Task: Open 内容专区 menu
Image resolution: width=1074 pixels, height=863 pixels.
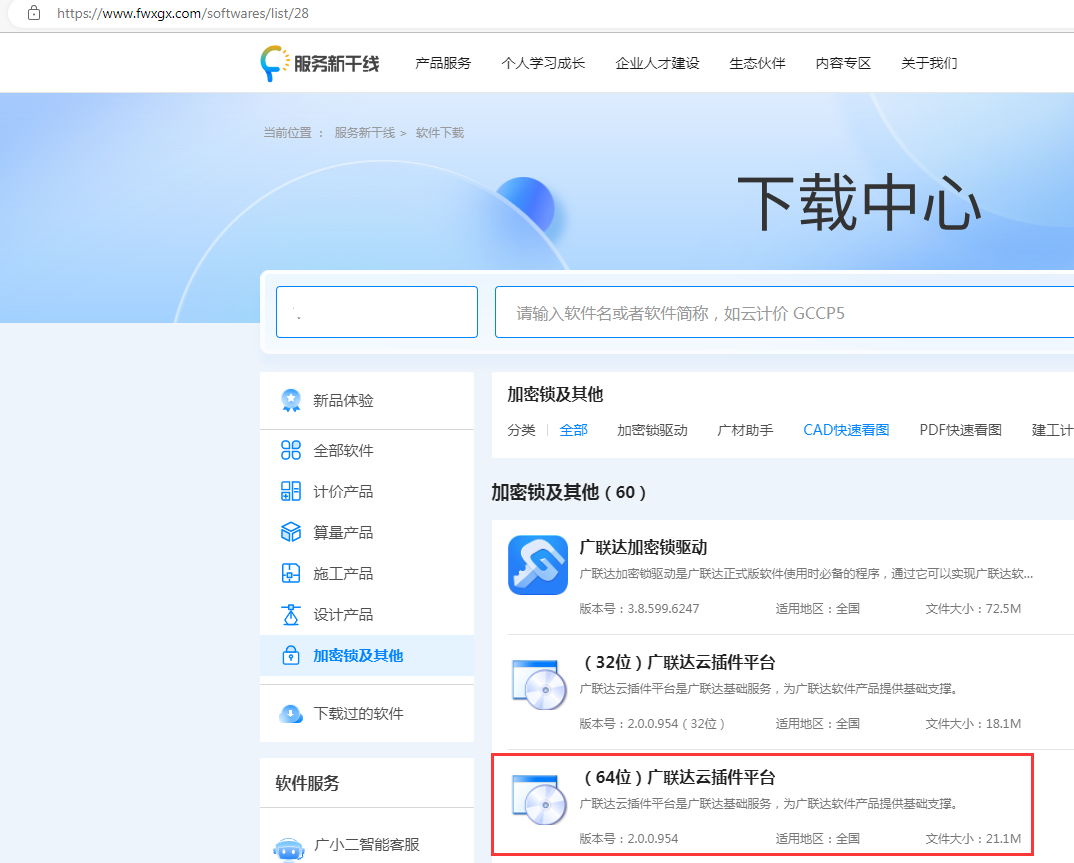Action: pos(843,64)
